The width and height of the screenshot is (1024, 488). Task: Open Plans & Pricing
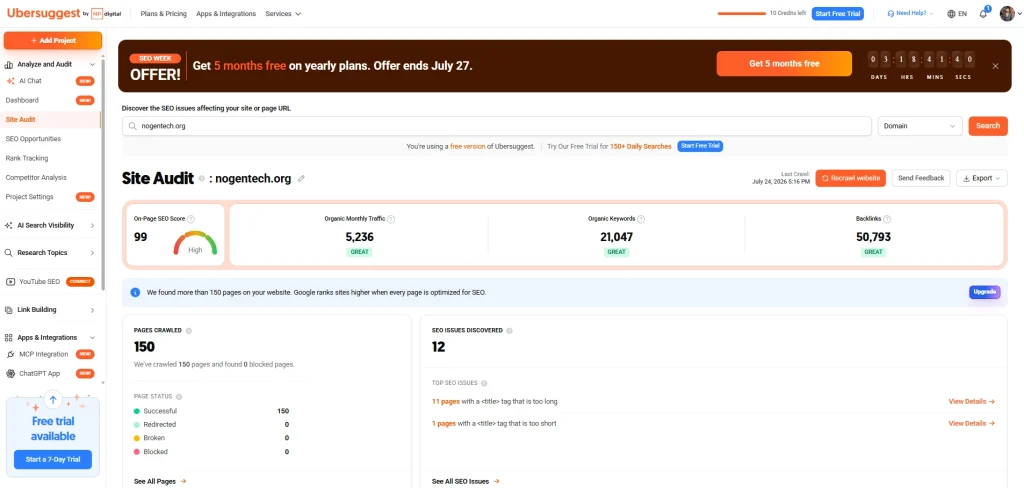pos(163,14)
